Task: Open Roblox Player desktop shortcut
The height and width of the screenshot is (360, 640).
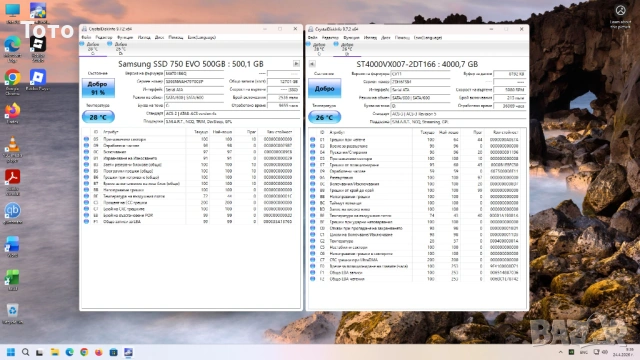Action: (x=38, y=80)
